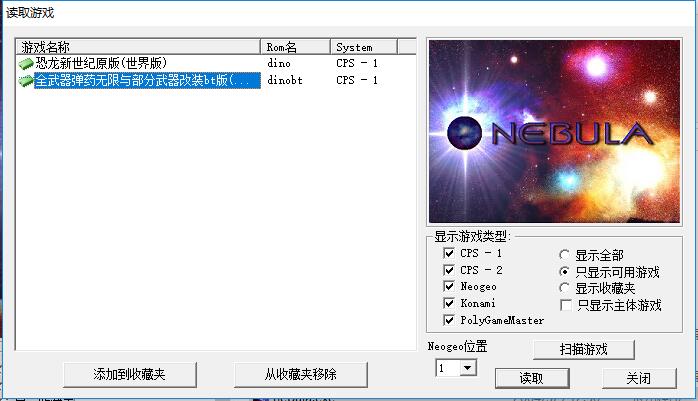
Task: Enable the 只显示主体游戏 checkbox
Action: (566, 305)
